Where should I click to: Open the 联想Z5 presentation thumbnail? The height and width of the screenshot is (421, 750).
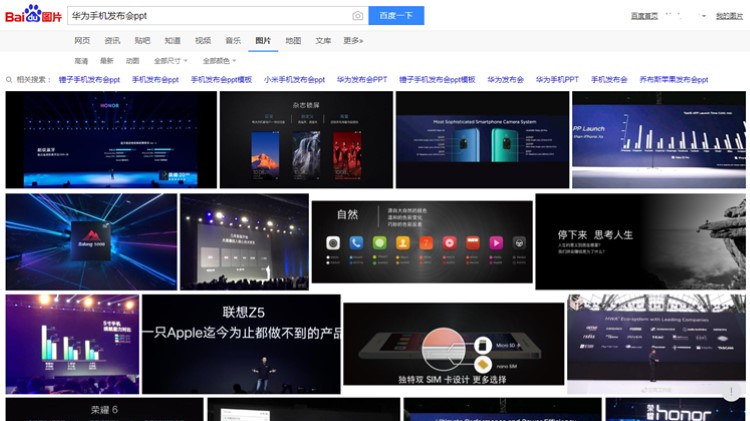point(241,343)
